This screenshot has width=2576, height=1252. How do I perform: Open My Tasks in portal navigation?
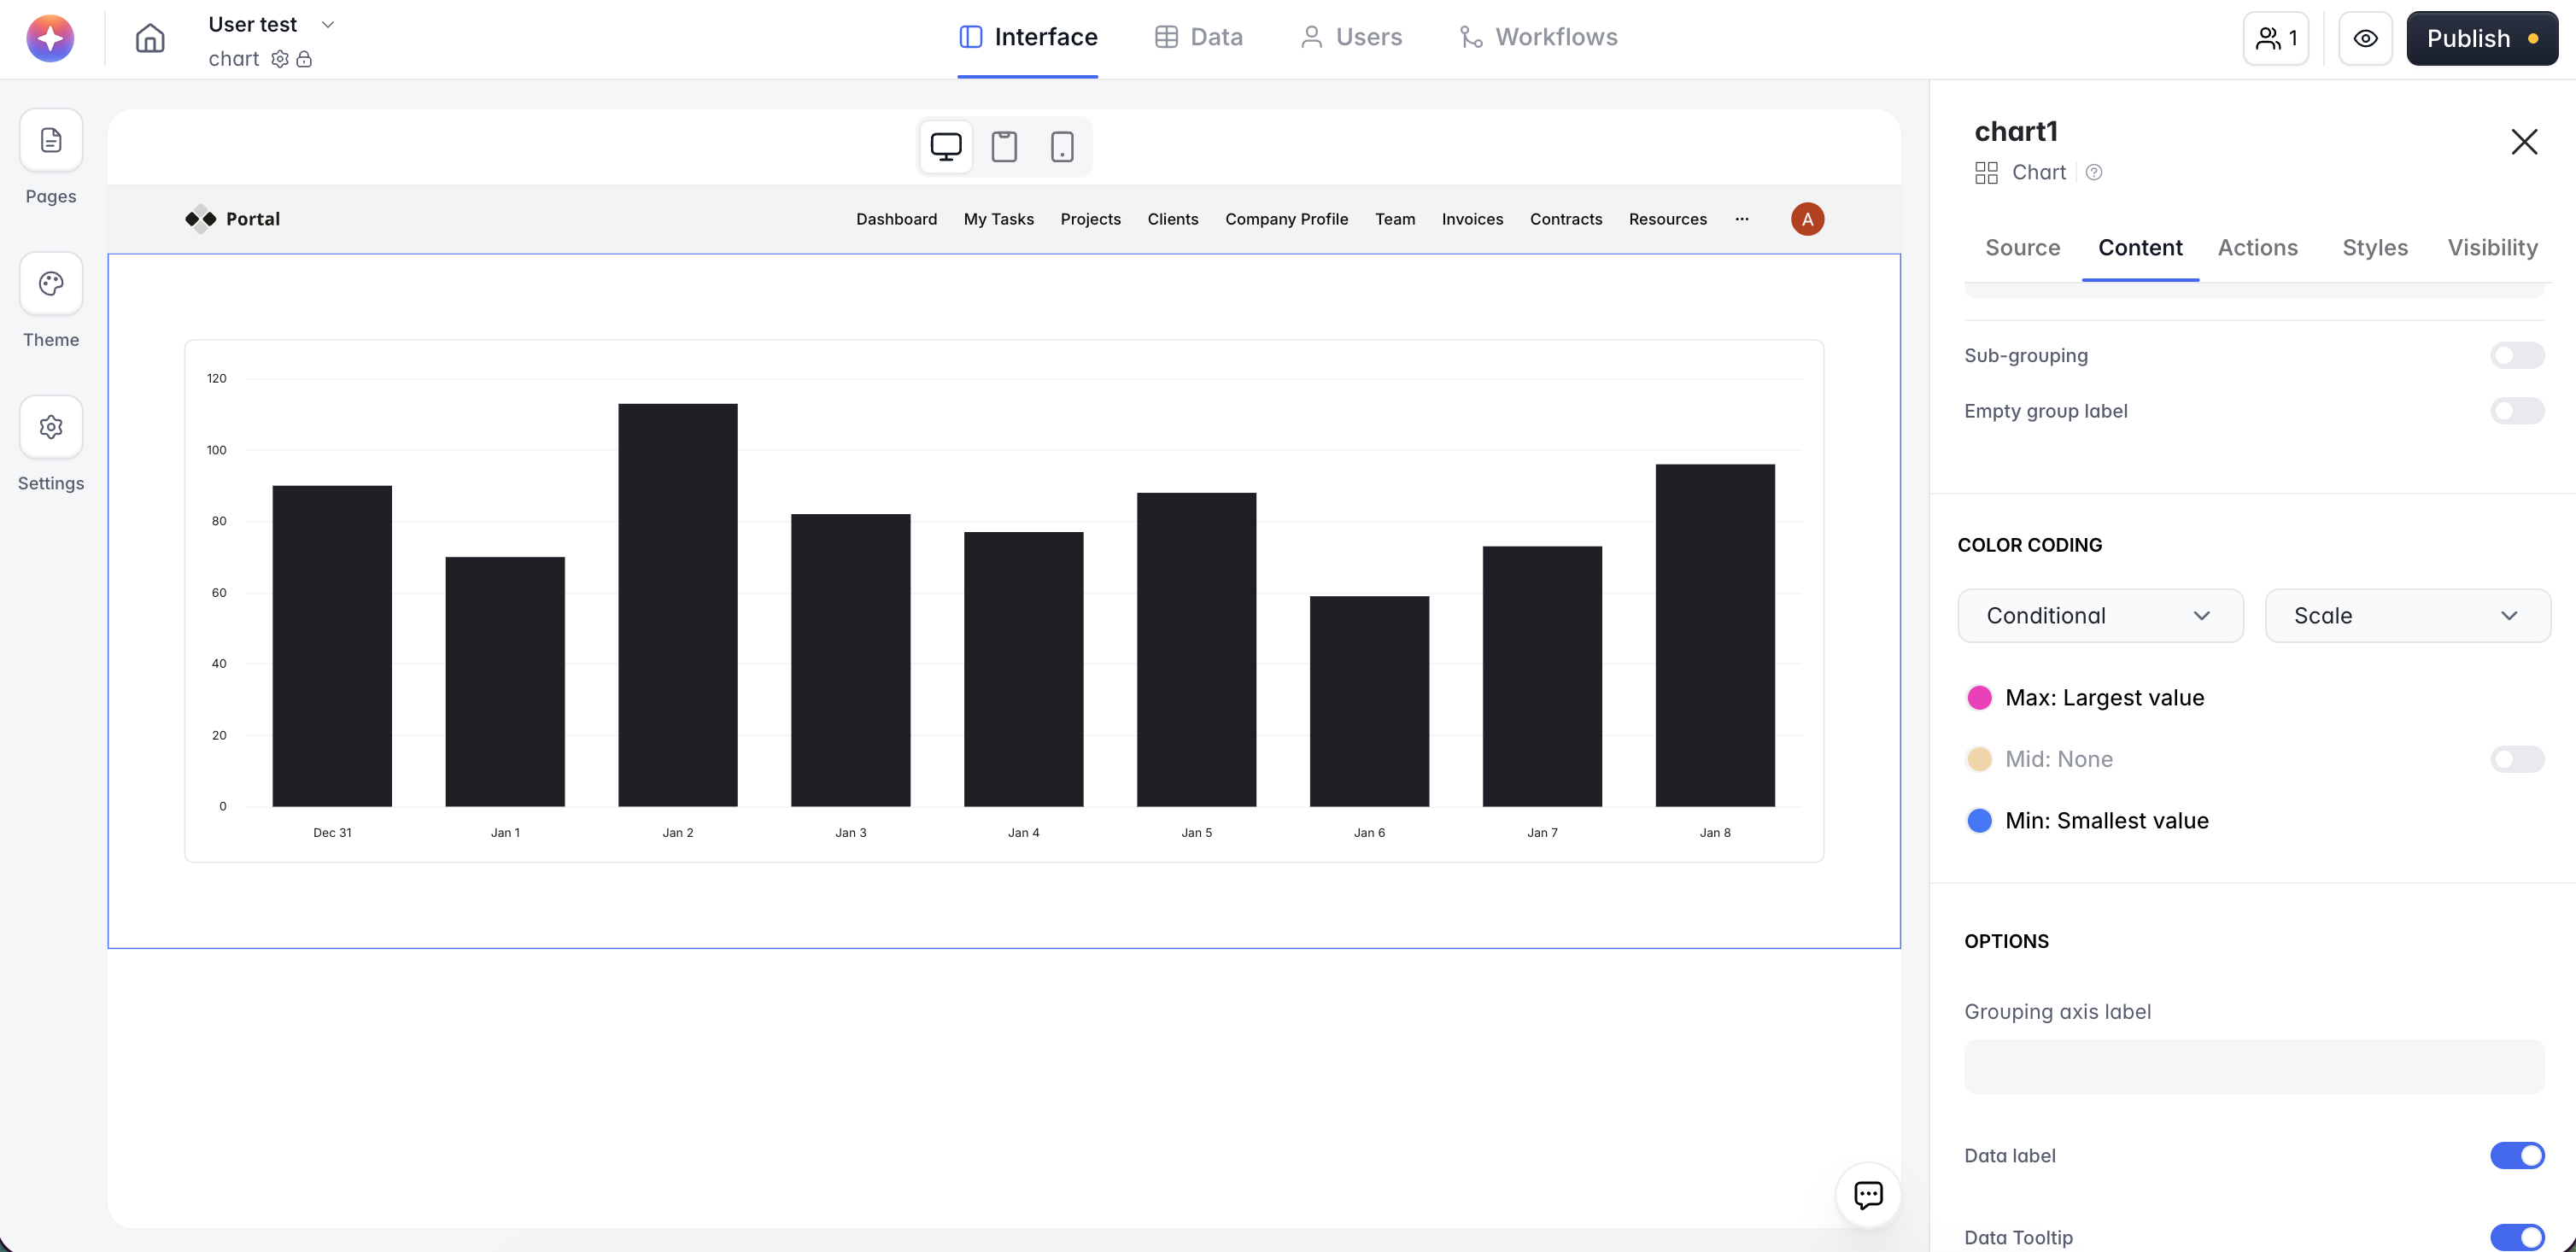tap(998, 219)
